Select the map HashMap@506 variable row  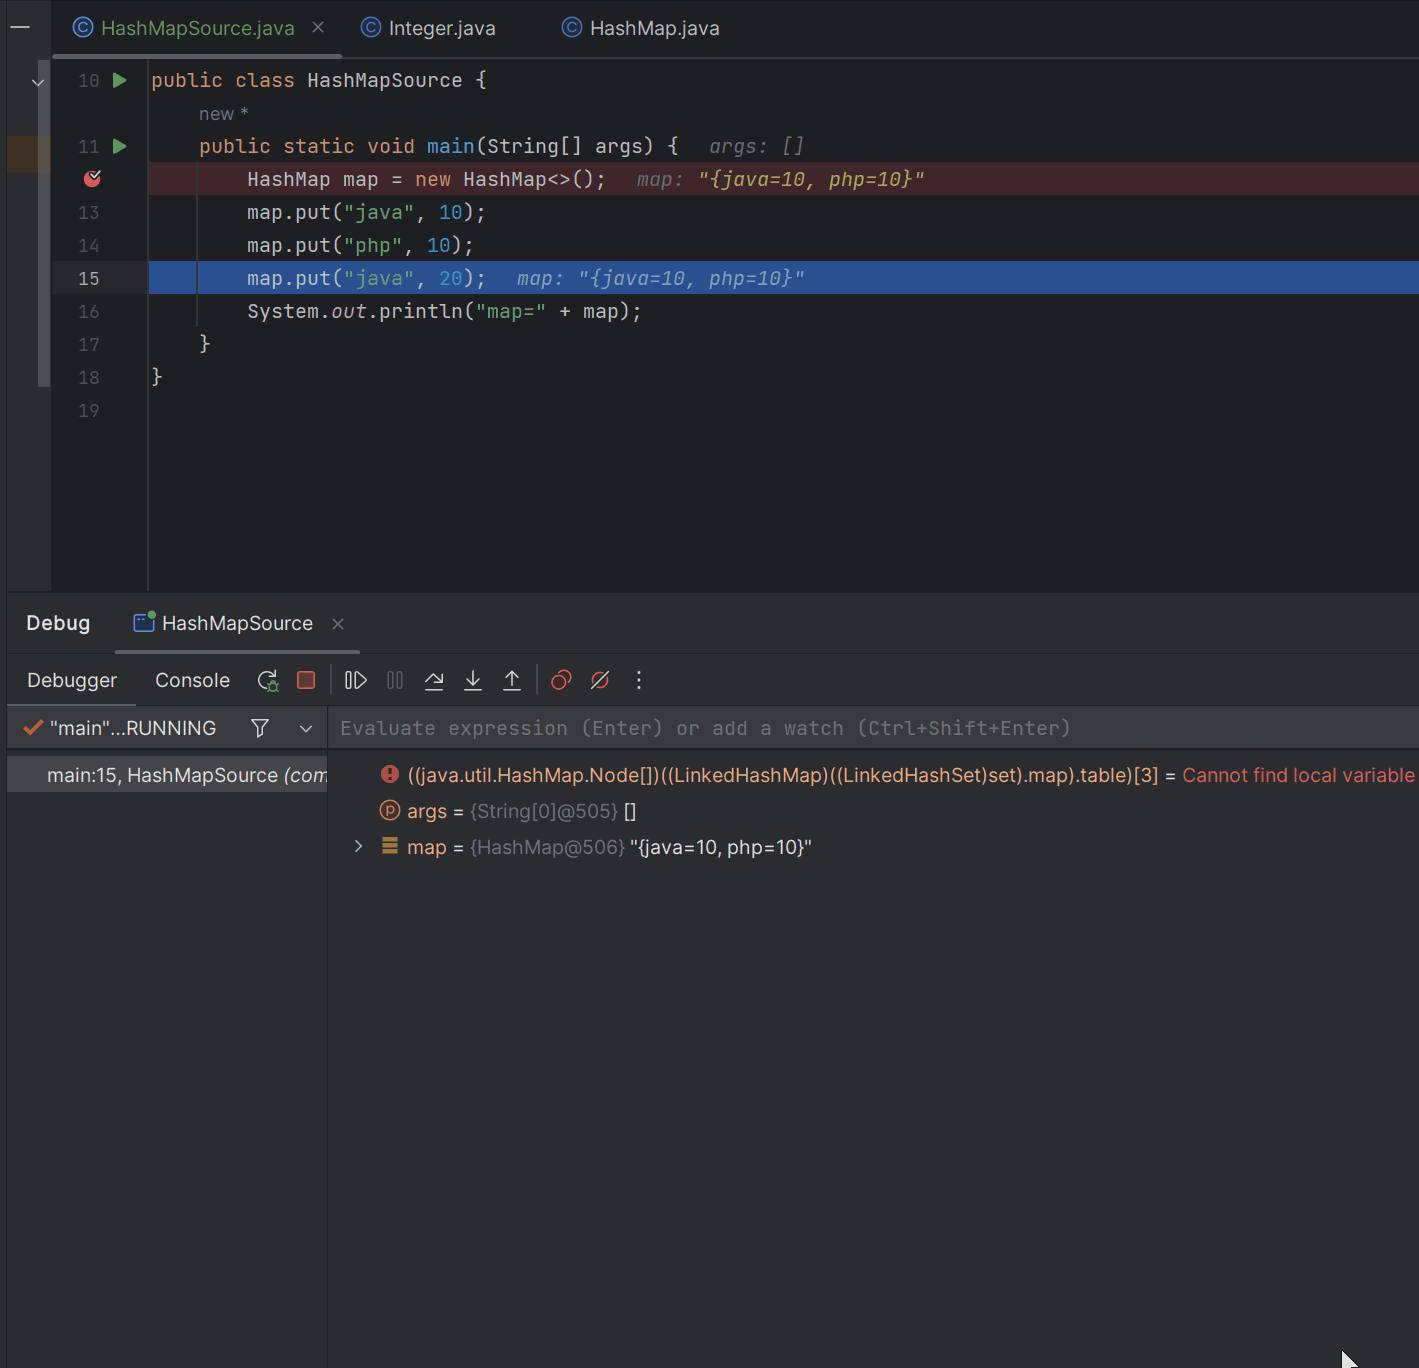point(873,847)
